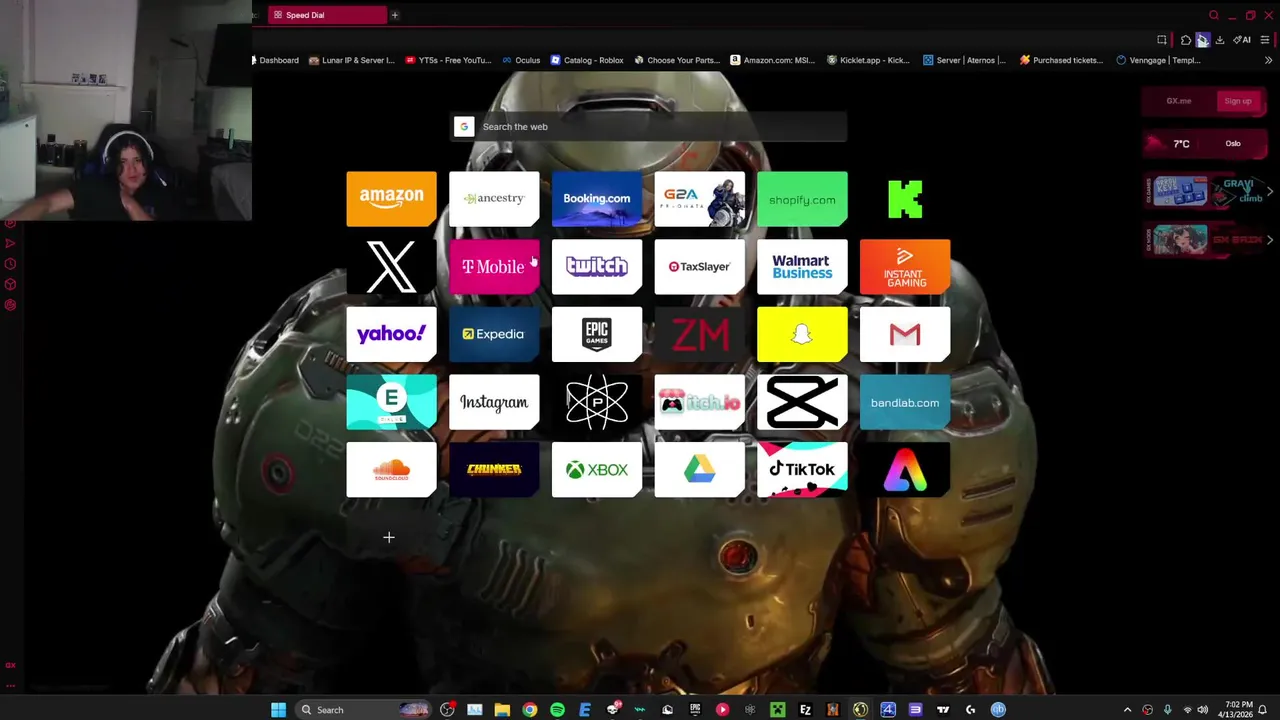Open the Oslo weather widget
This screenshot has width=1280, height=720.
click(1205, 144)
